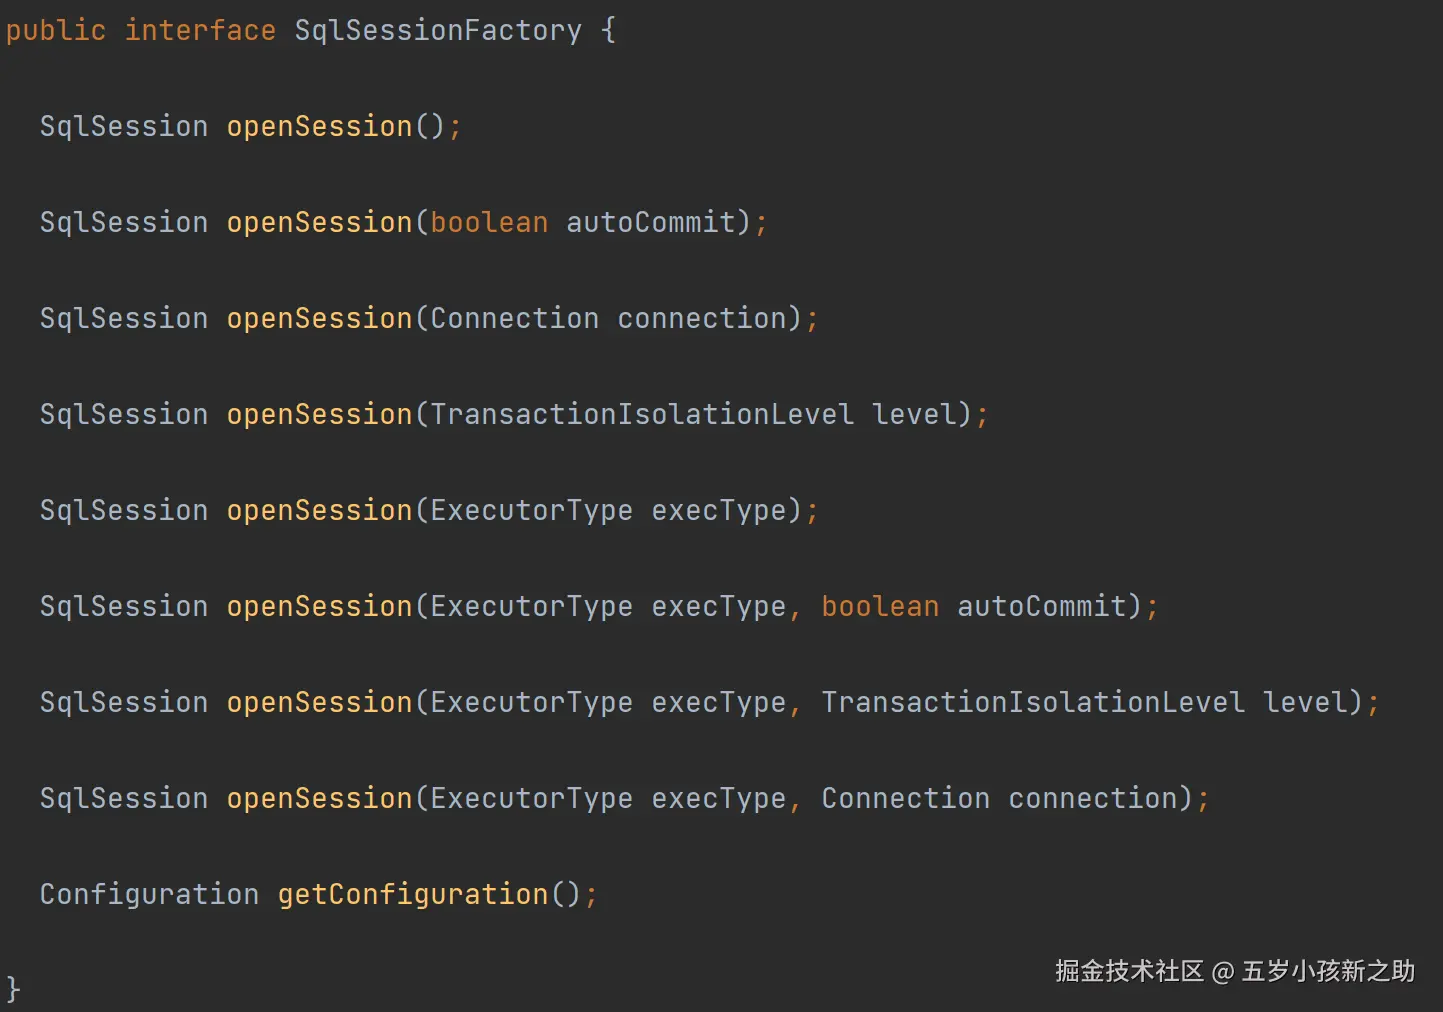Click the getConfiguration method name
Viewport: 1443px width, 1012px height.
413,894
